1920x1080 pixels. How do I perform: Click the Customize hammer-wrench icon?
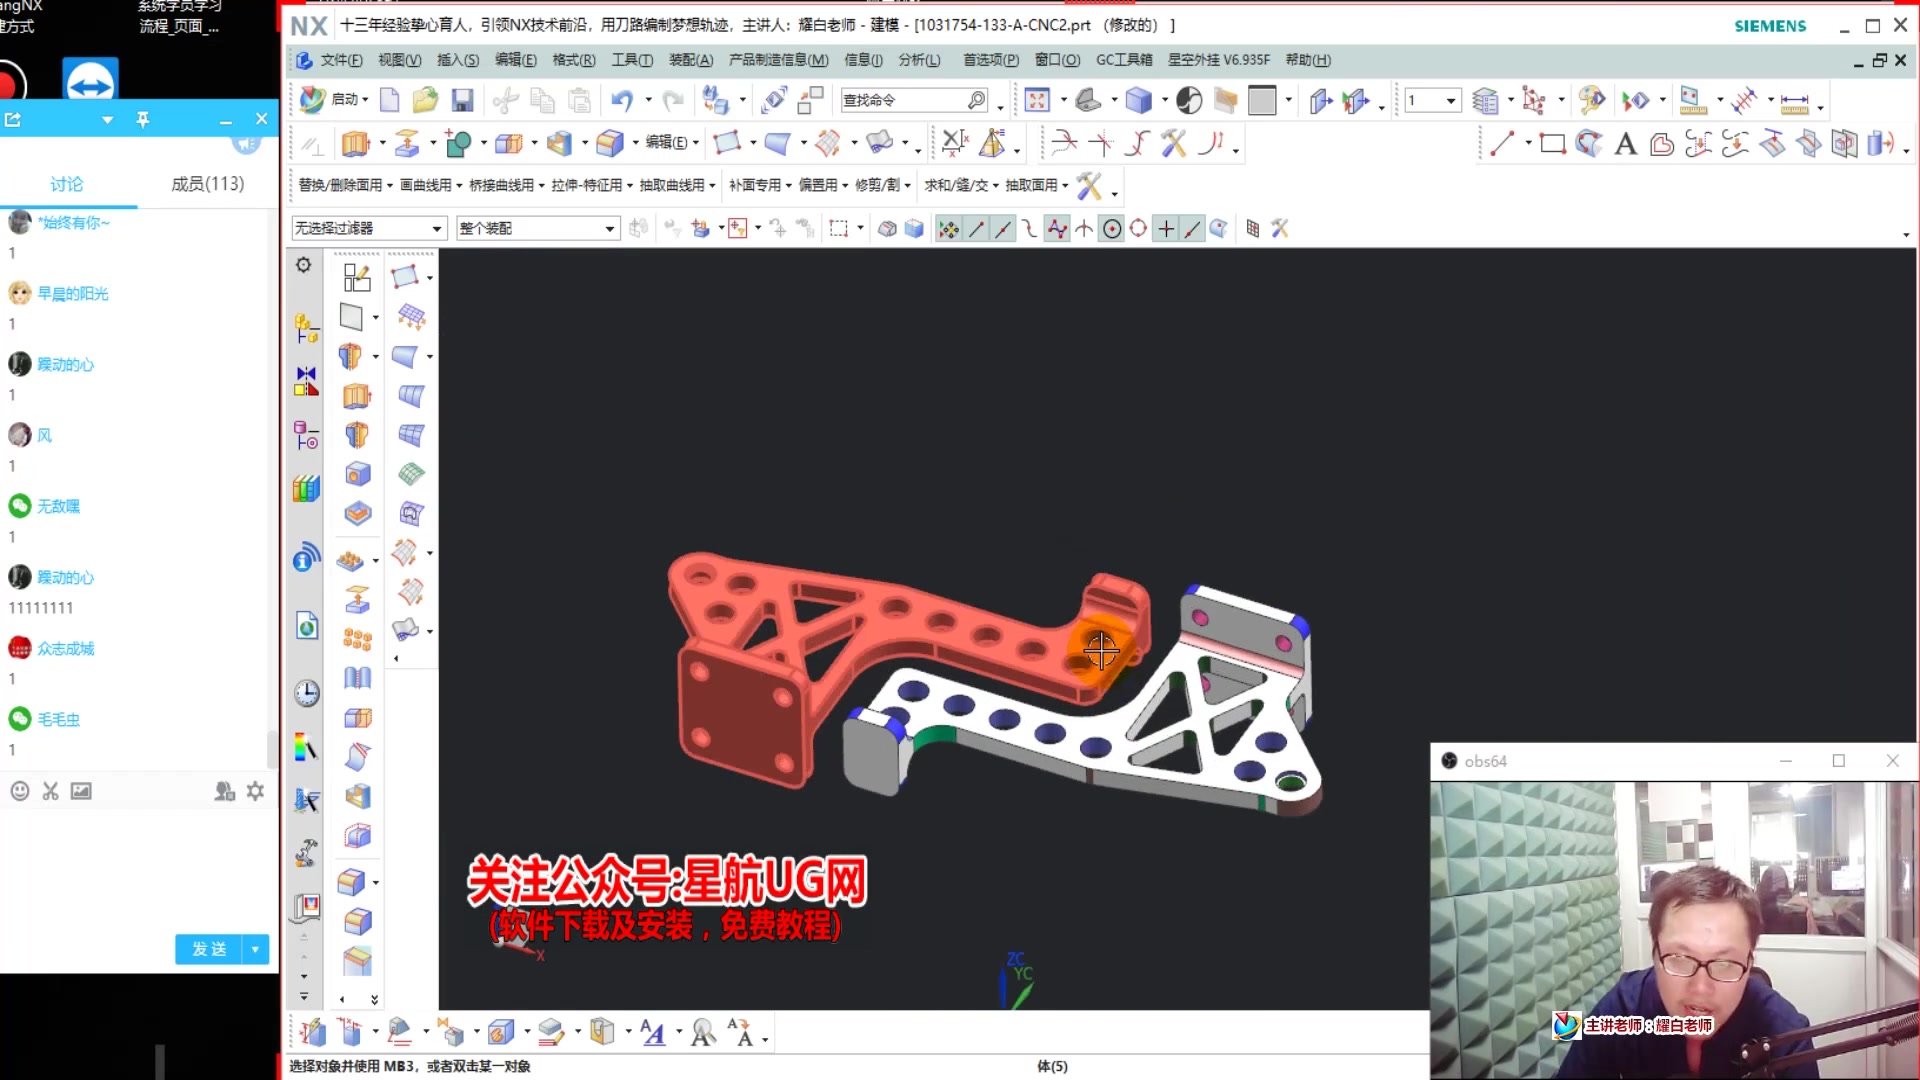click(1280, 229)
